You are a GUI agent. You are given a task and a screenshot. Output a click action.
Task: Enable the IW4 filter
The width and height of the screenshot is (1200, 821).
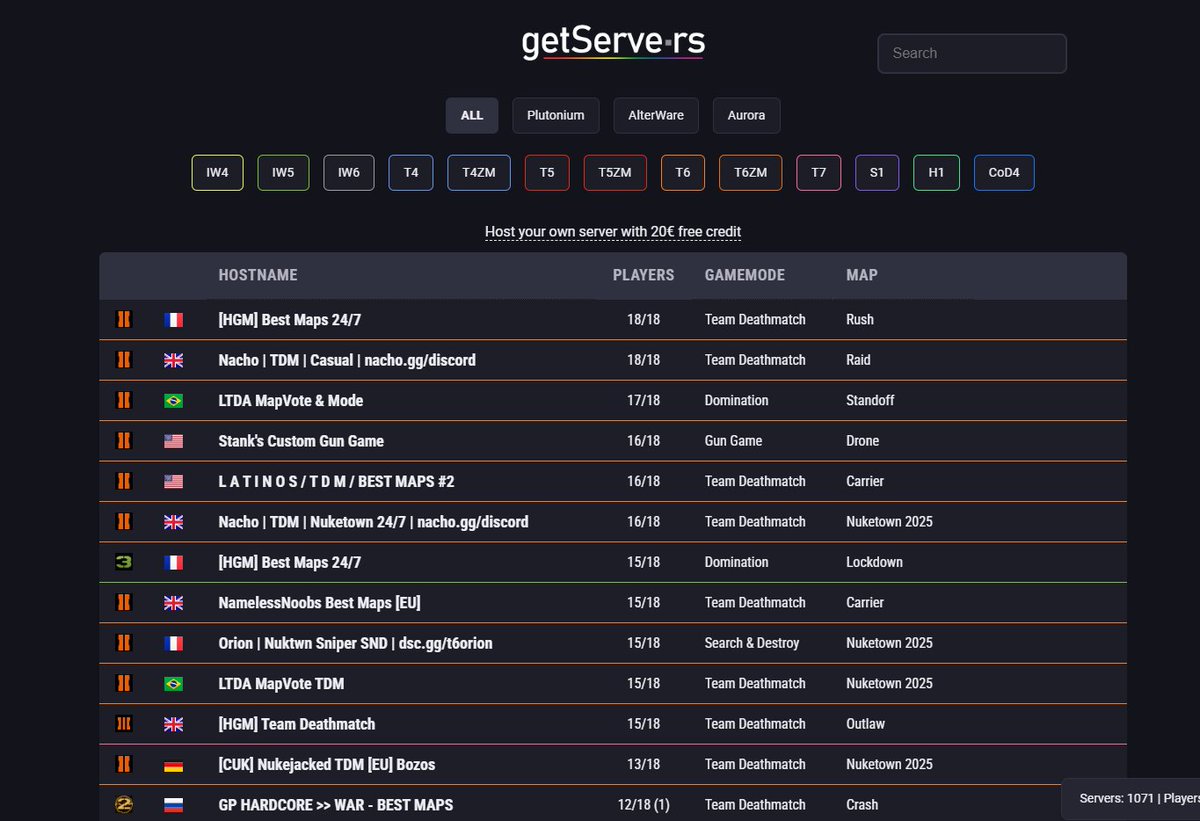[217, 172]
